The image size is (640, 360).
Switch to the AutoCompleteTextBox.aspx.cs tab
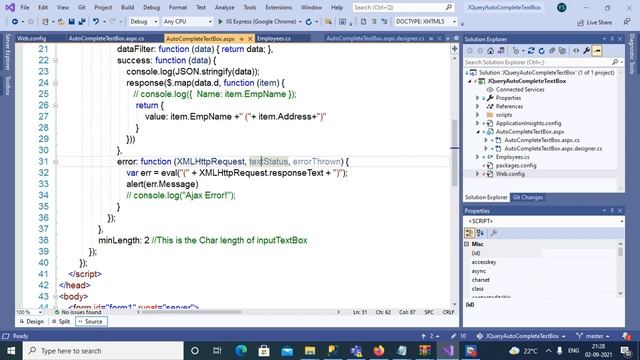(106, 38)
